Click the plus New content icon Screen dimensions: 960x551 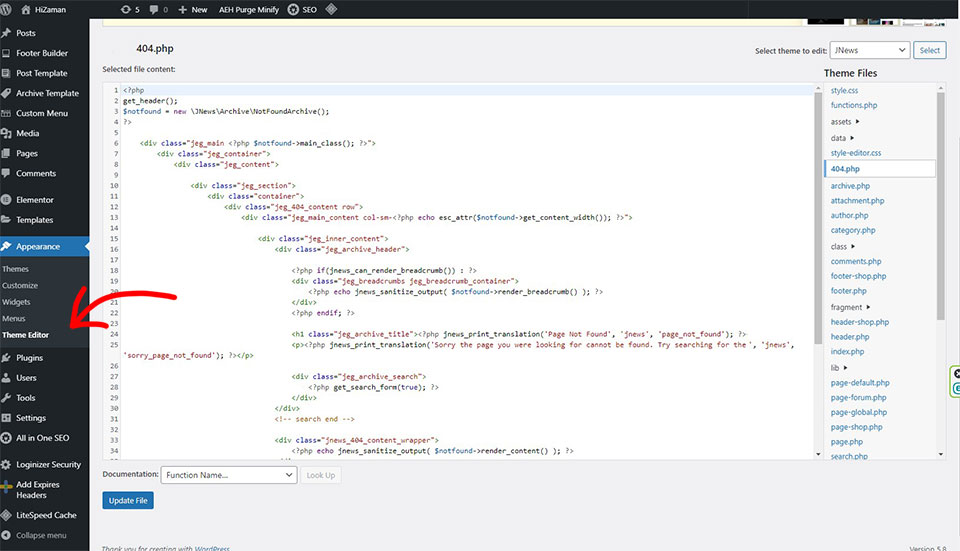[182, 9]
